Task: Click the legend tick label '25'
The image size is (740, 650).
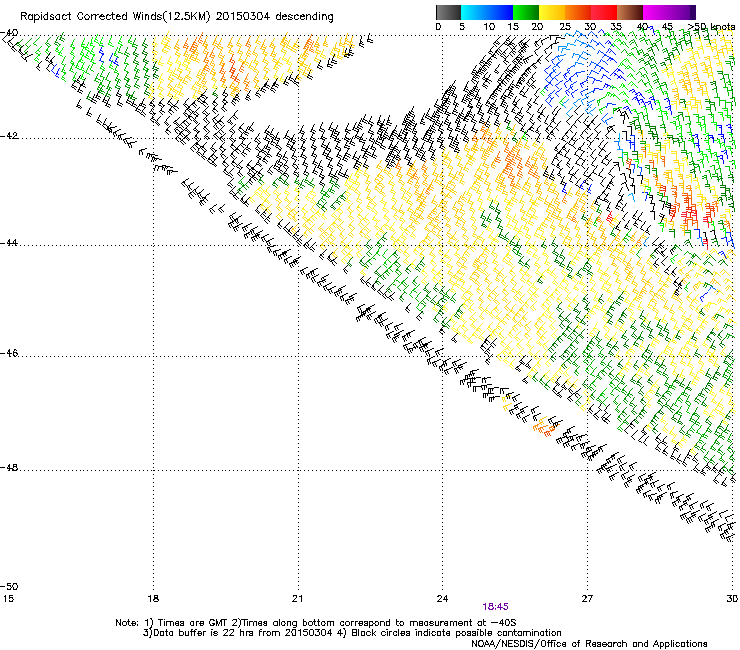Action: pos(565,27)
